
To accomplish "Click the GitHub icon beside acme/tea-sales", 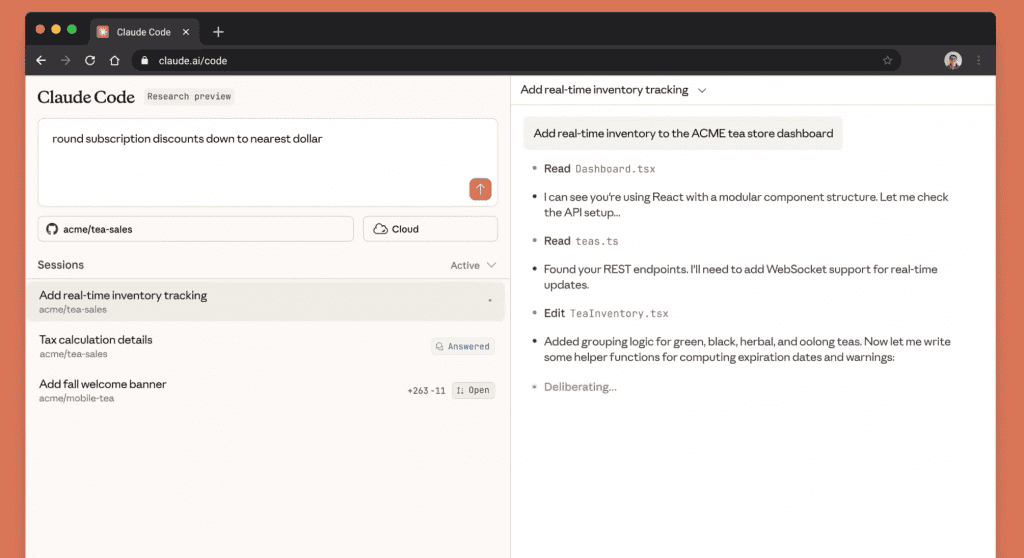I will pyautogui.click(x=52, y=229).
